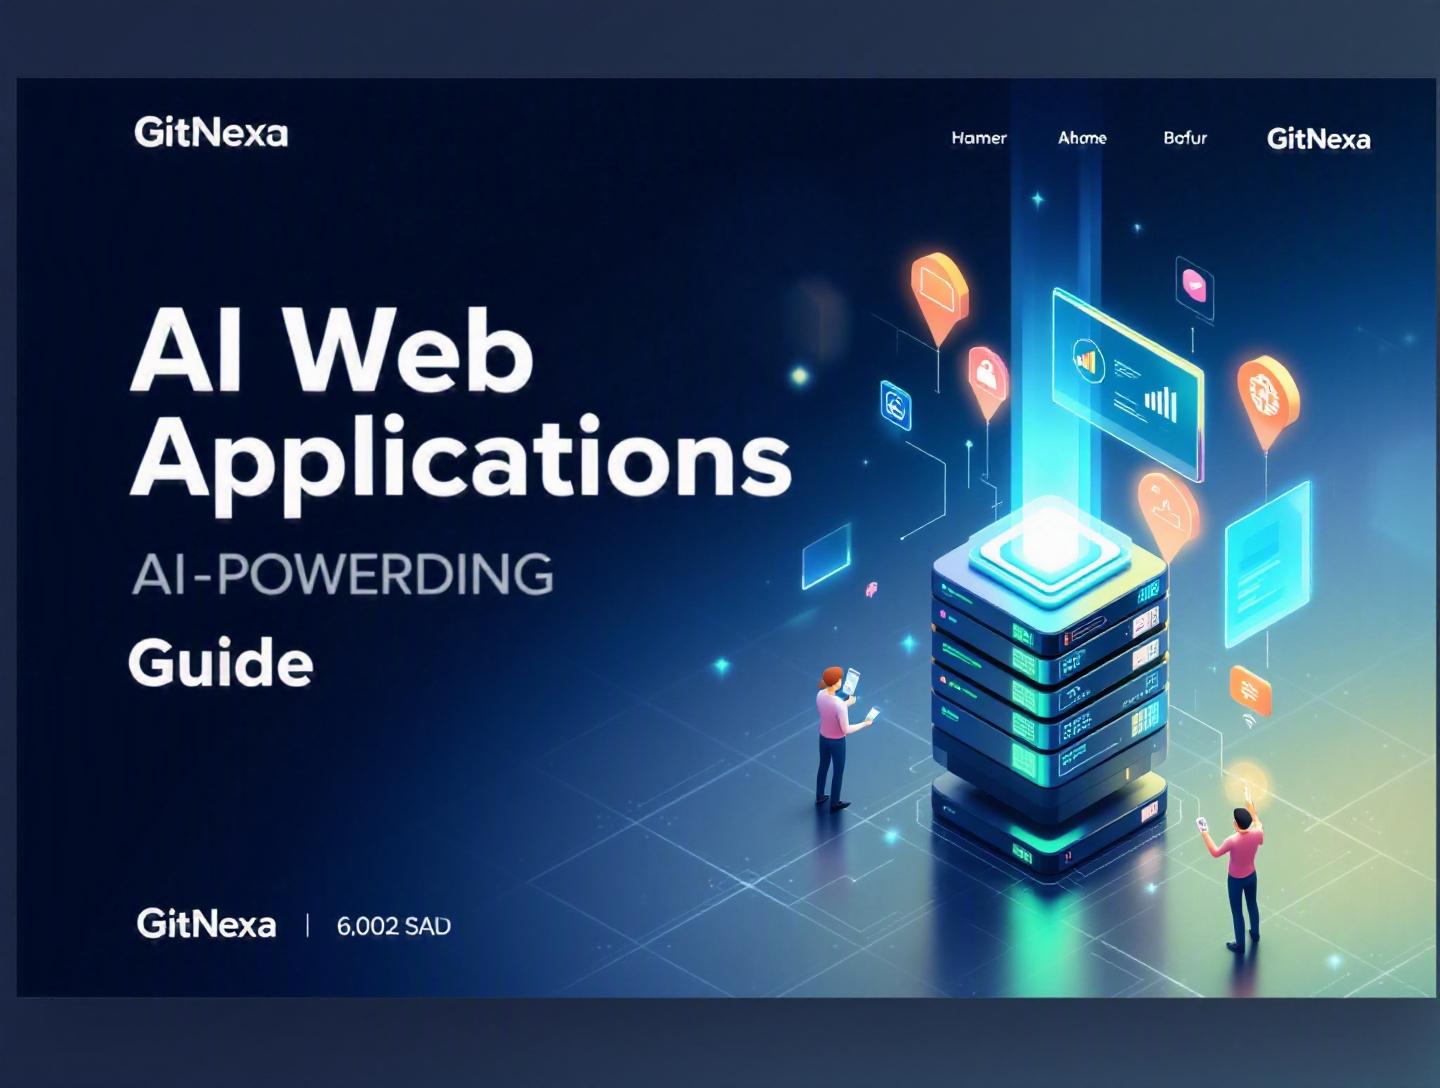Image resolution: width=1440 pixels, height=1088 pixels.
Task: Click the GitNexa brand in the navigation bar
Action: point(1318,138)
